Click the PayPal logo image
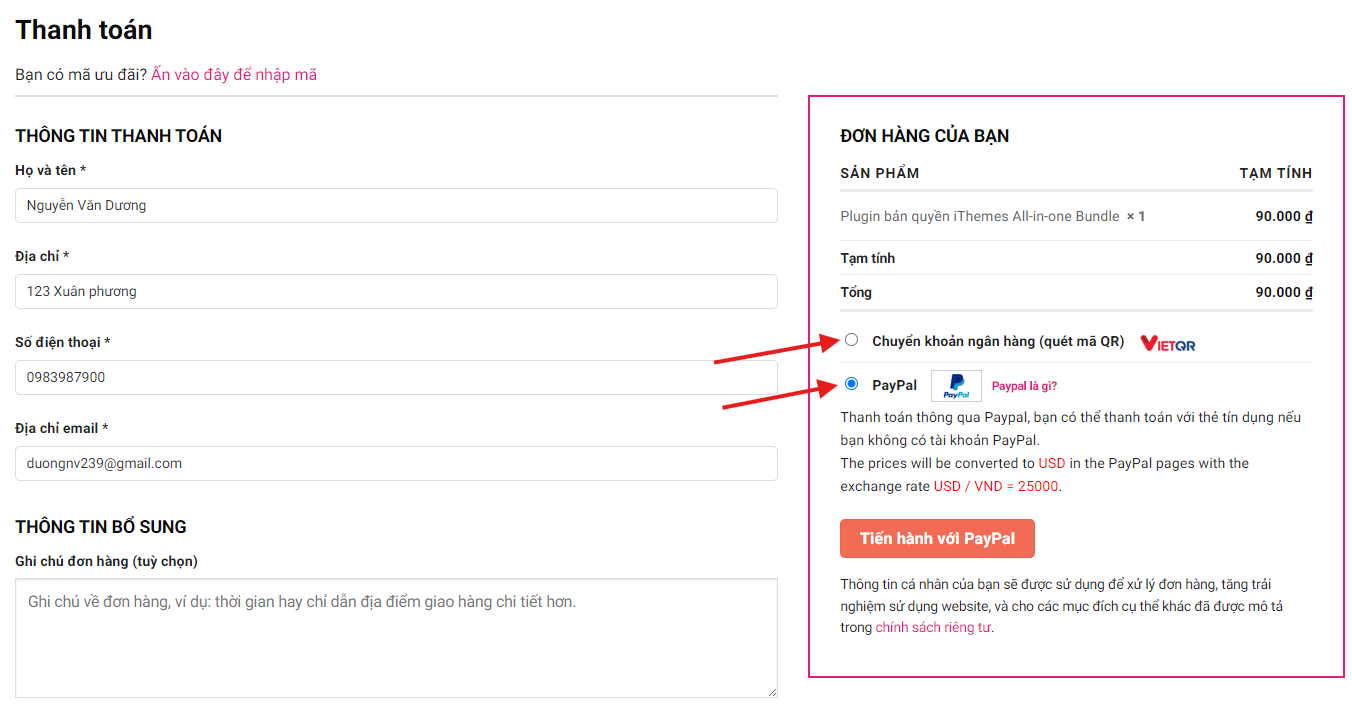The width and height of the screenshot is (1352, 706). (956, 386)
